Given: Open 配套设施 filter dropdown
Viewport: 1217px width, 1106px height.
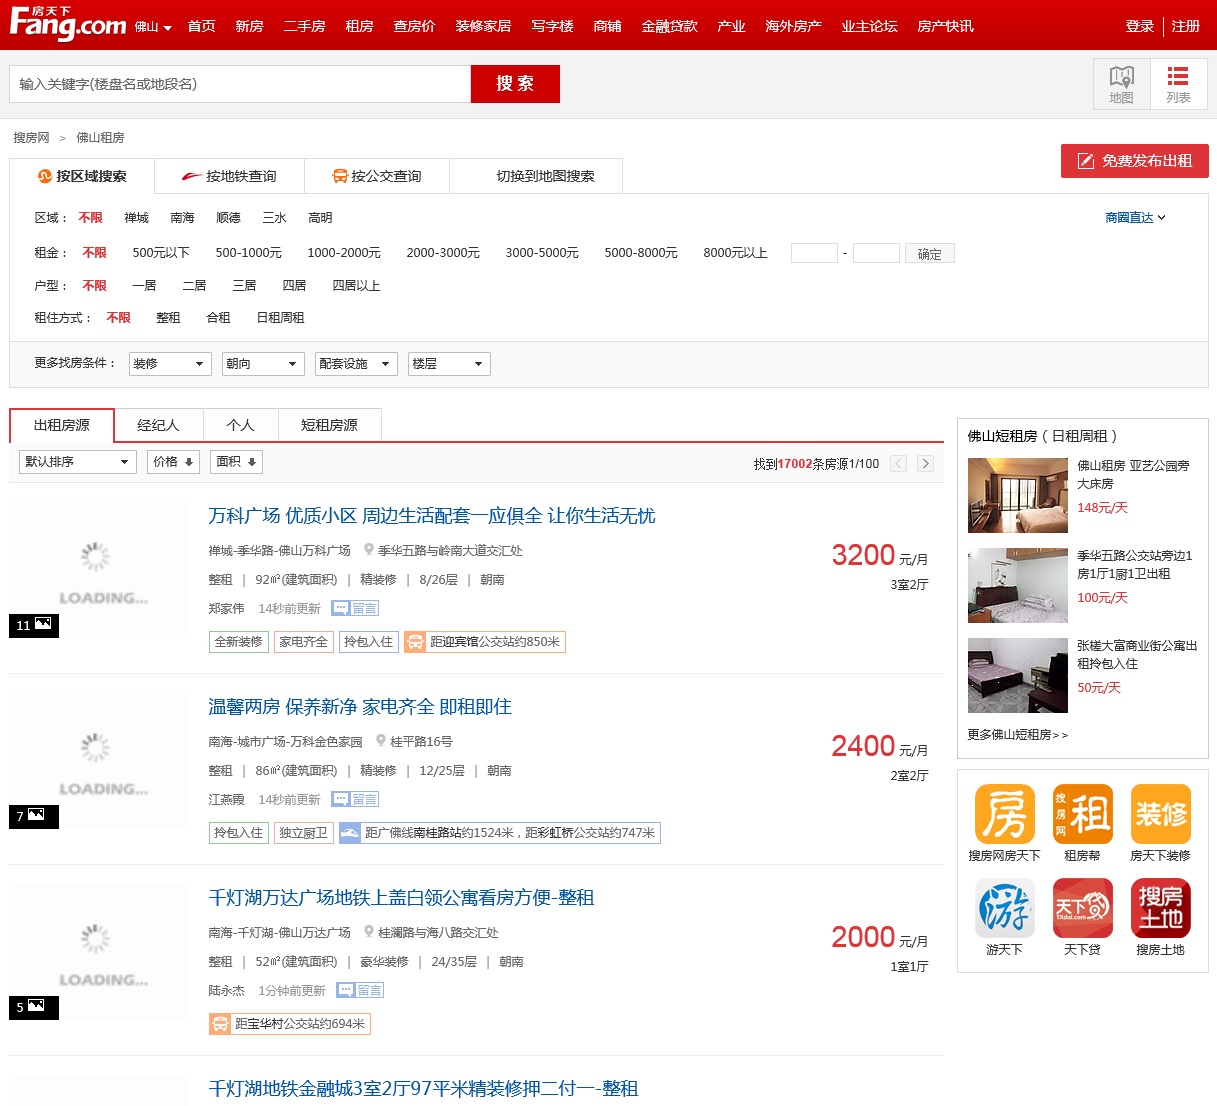Looking at the screenshot, I should pos(356,364).
